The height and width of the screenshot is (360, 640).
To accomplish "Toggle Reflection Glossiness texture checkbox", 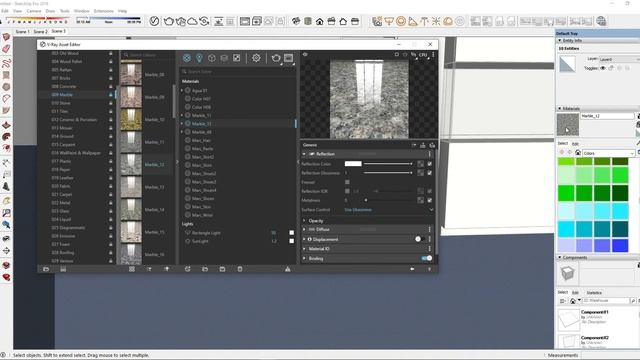I will coord(429,173).
